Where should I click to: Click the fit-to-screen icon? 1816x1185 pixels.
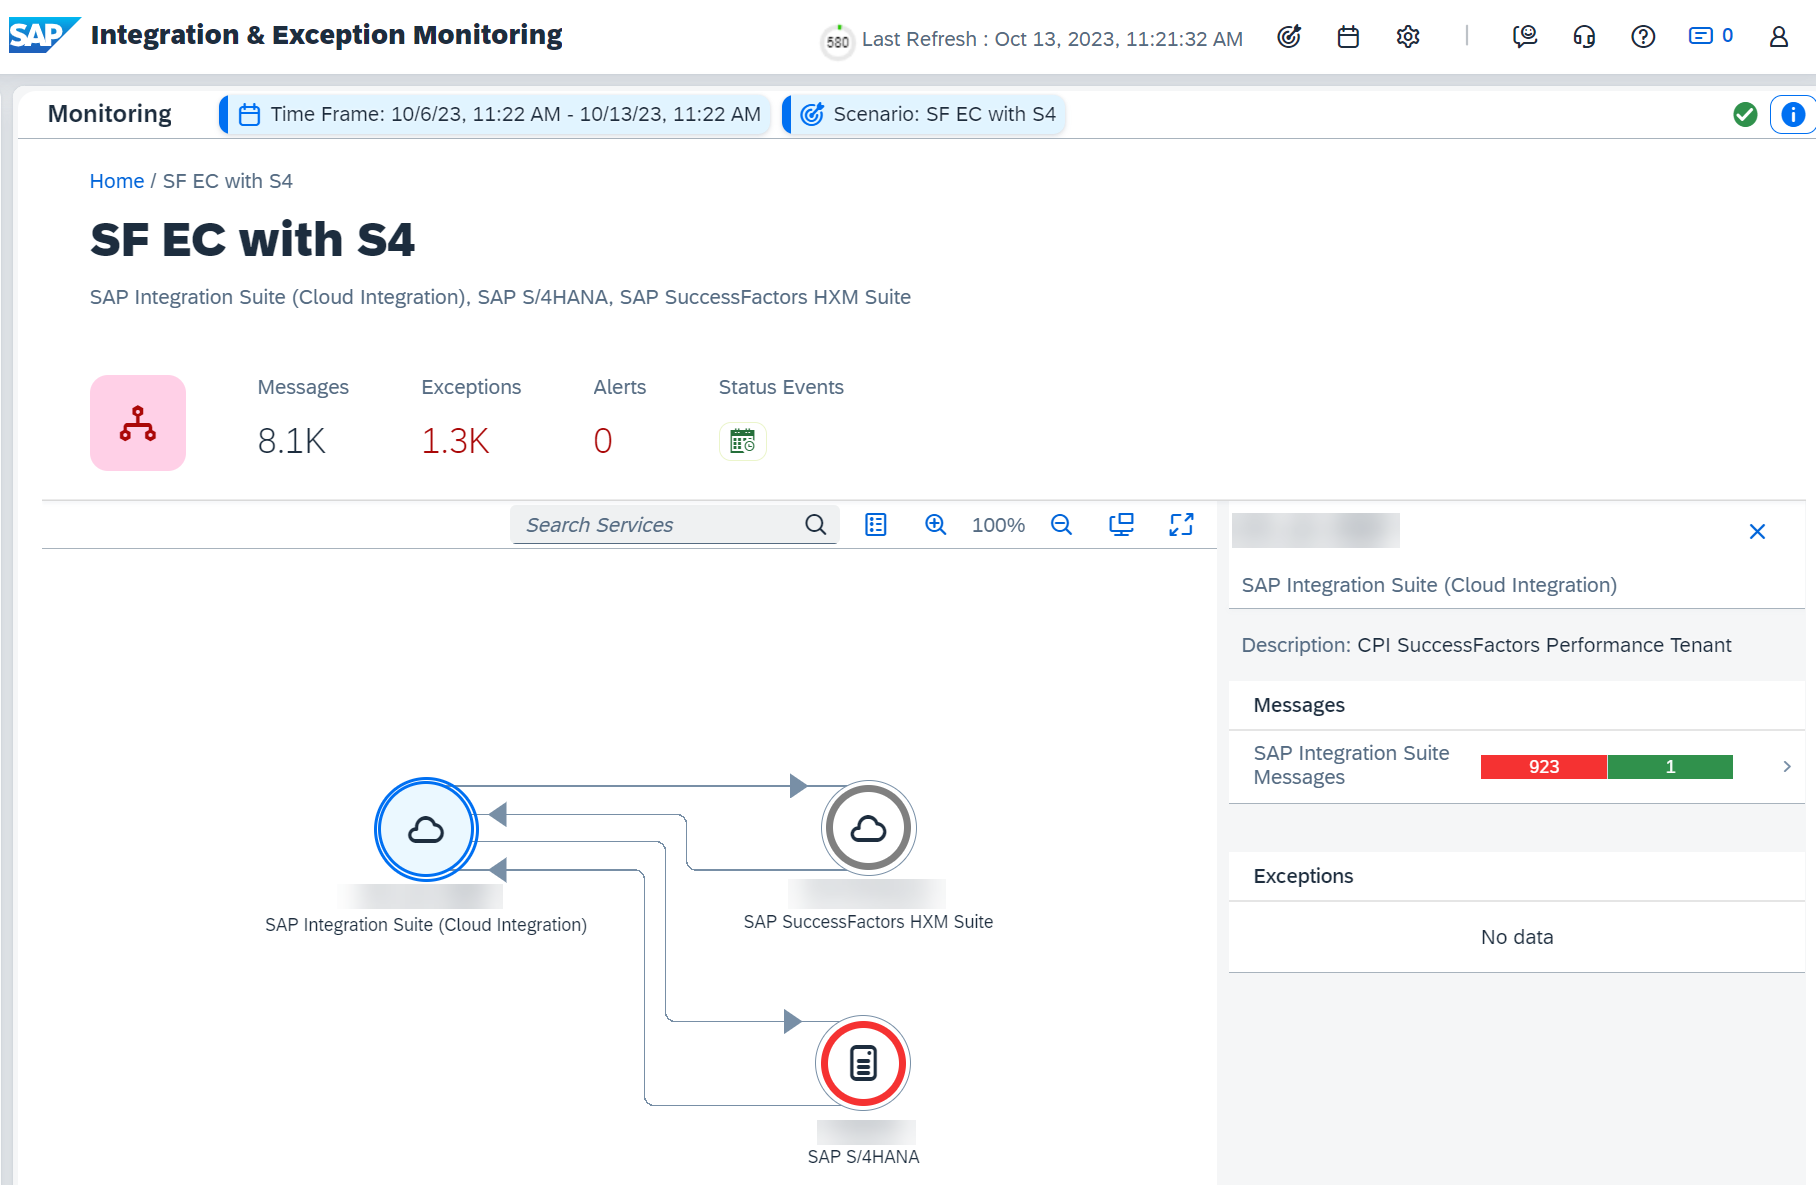pyautogui.click(x=1122, y=525)
